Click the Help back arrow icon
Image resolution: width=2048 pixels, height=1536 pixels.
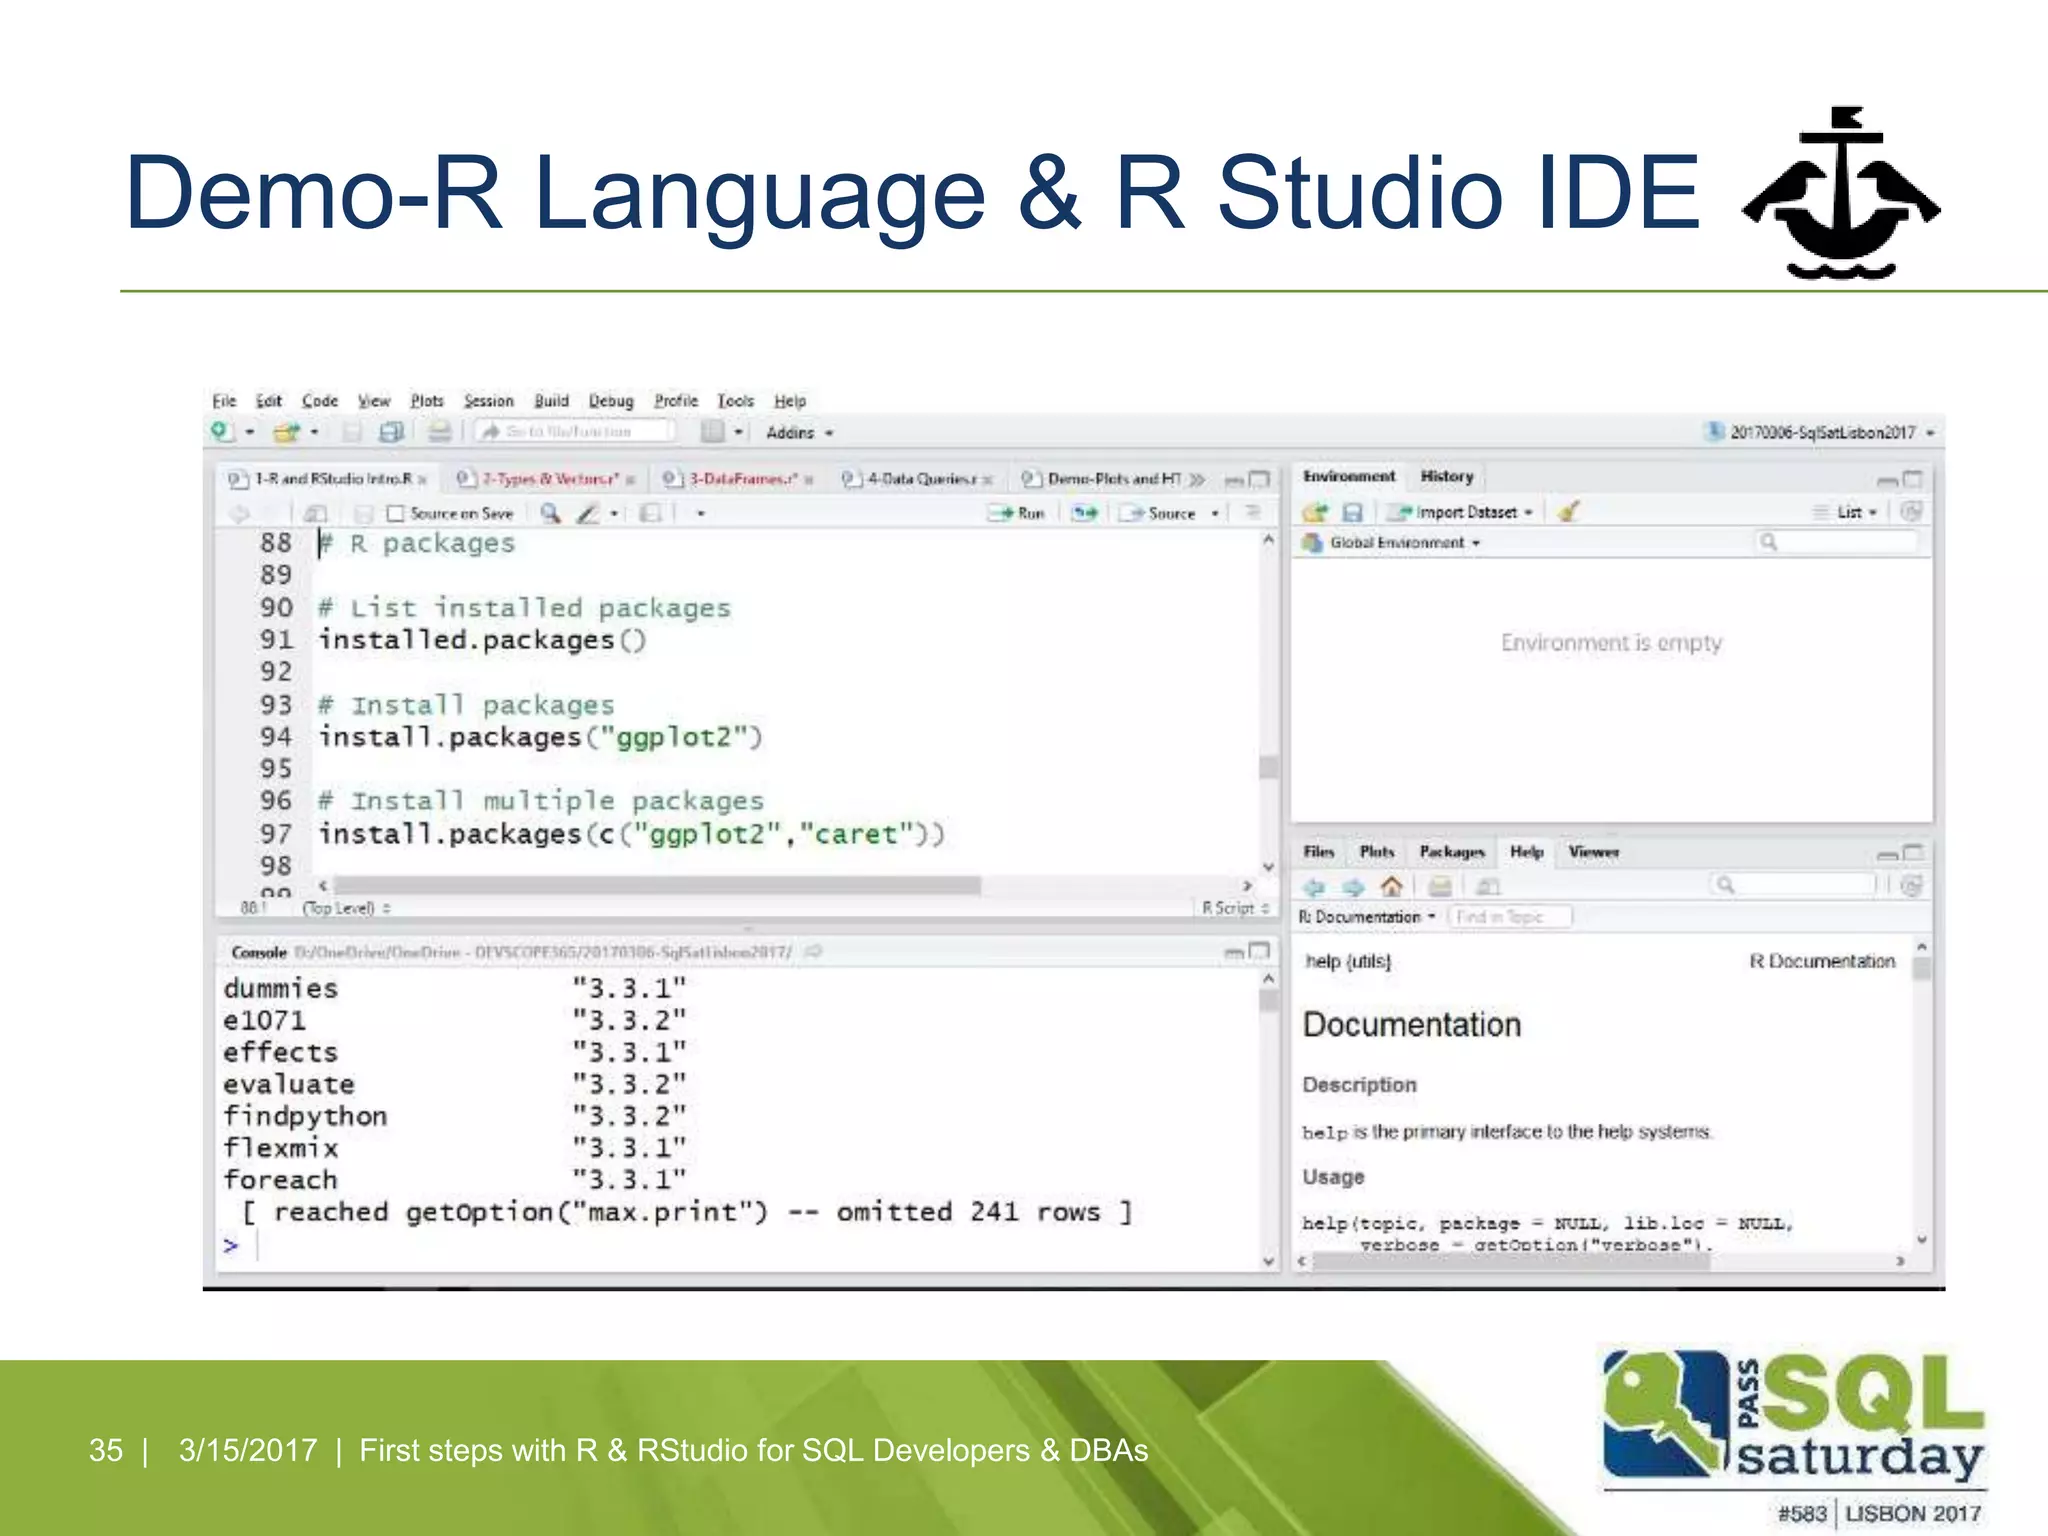(1314, 886)
